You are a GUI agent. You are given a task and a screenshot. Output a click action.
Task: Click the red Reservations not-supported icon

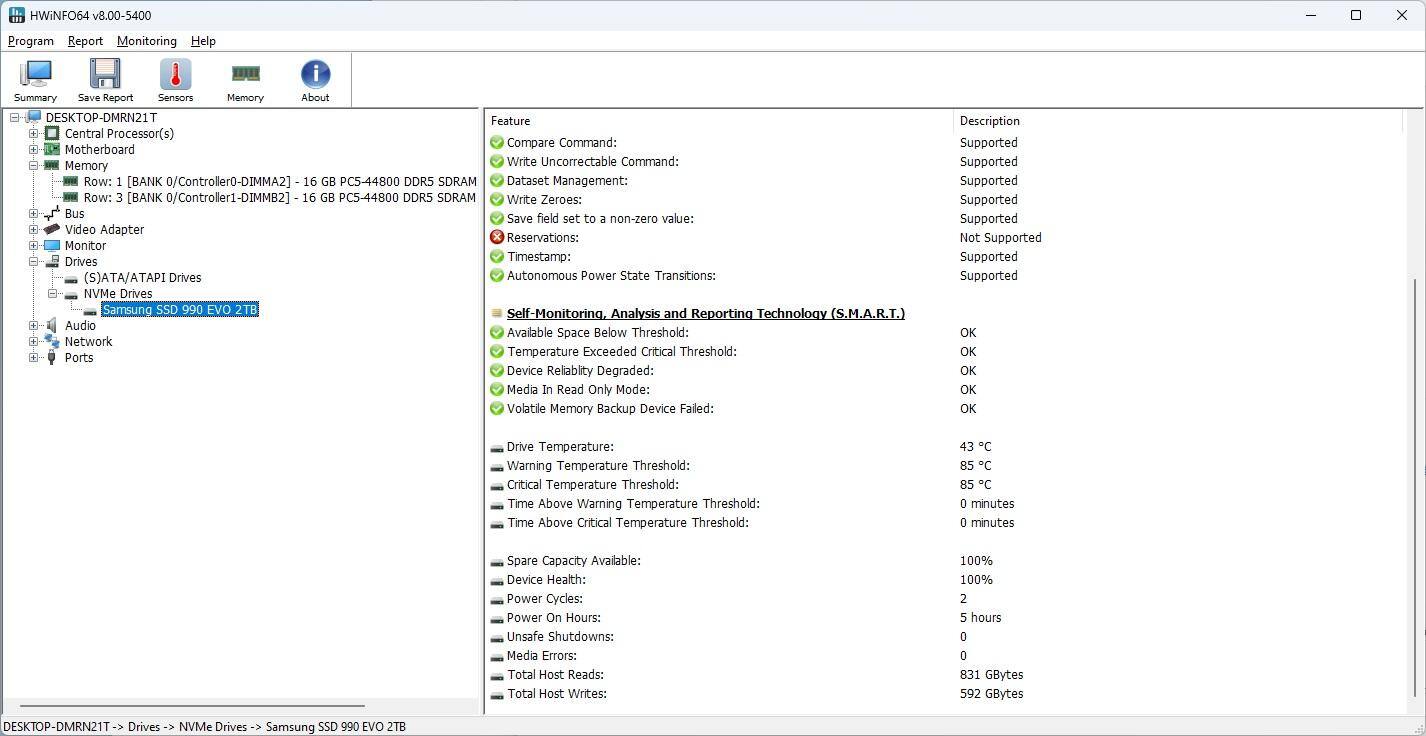(x=497, y=238)
